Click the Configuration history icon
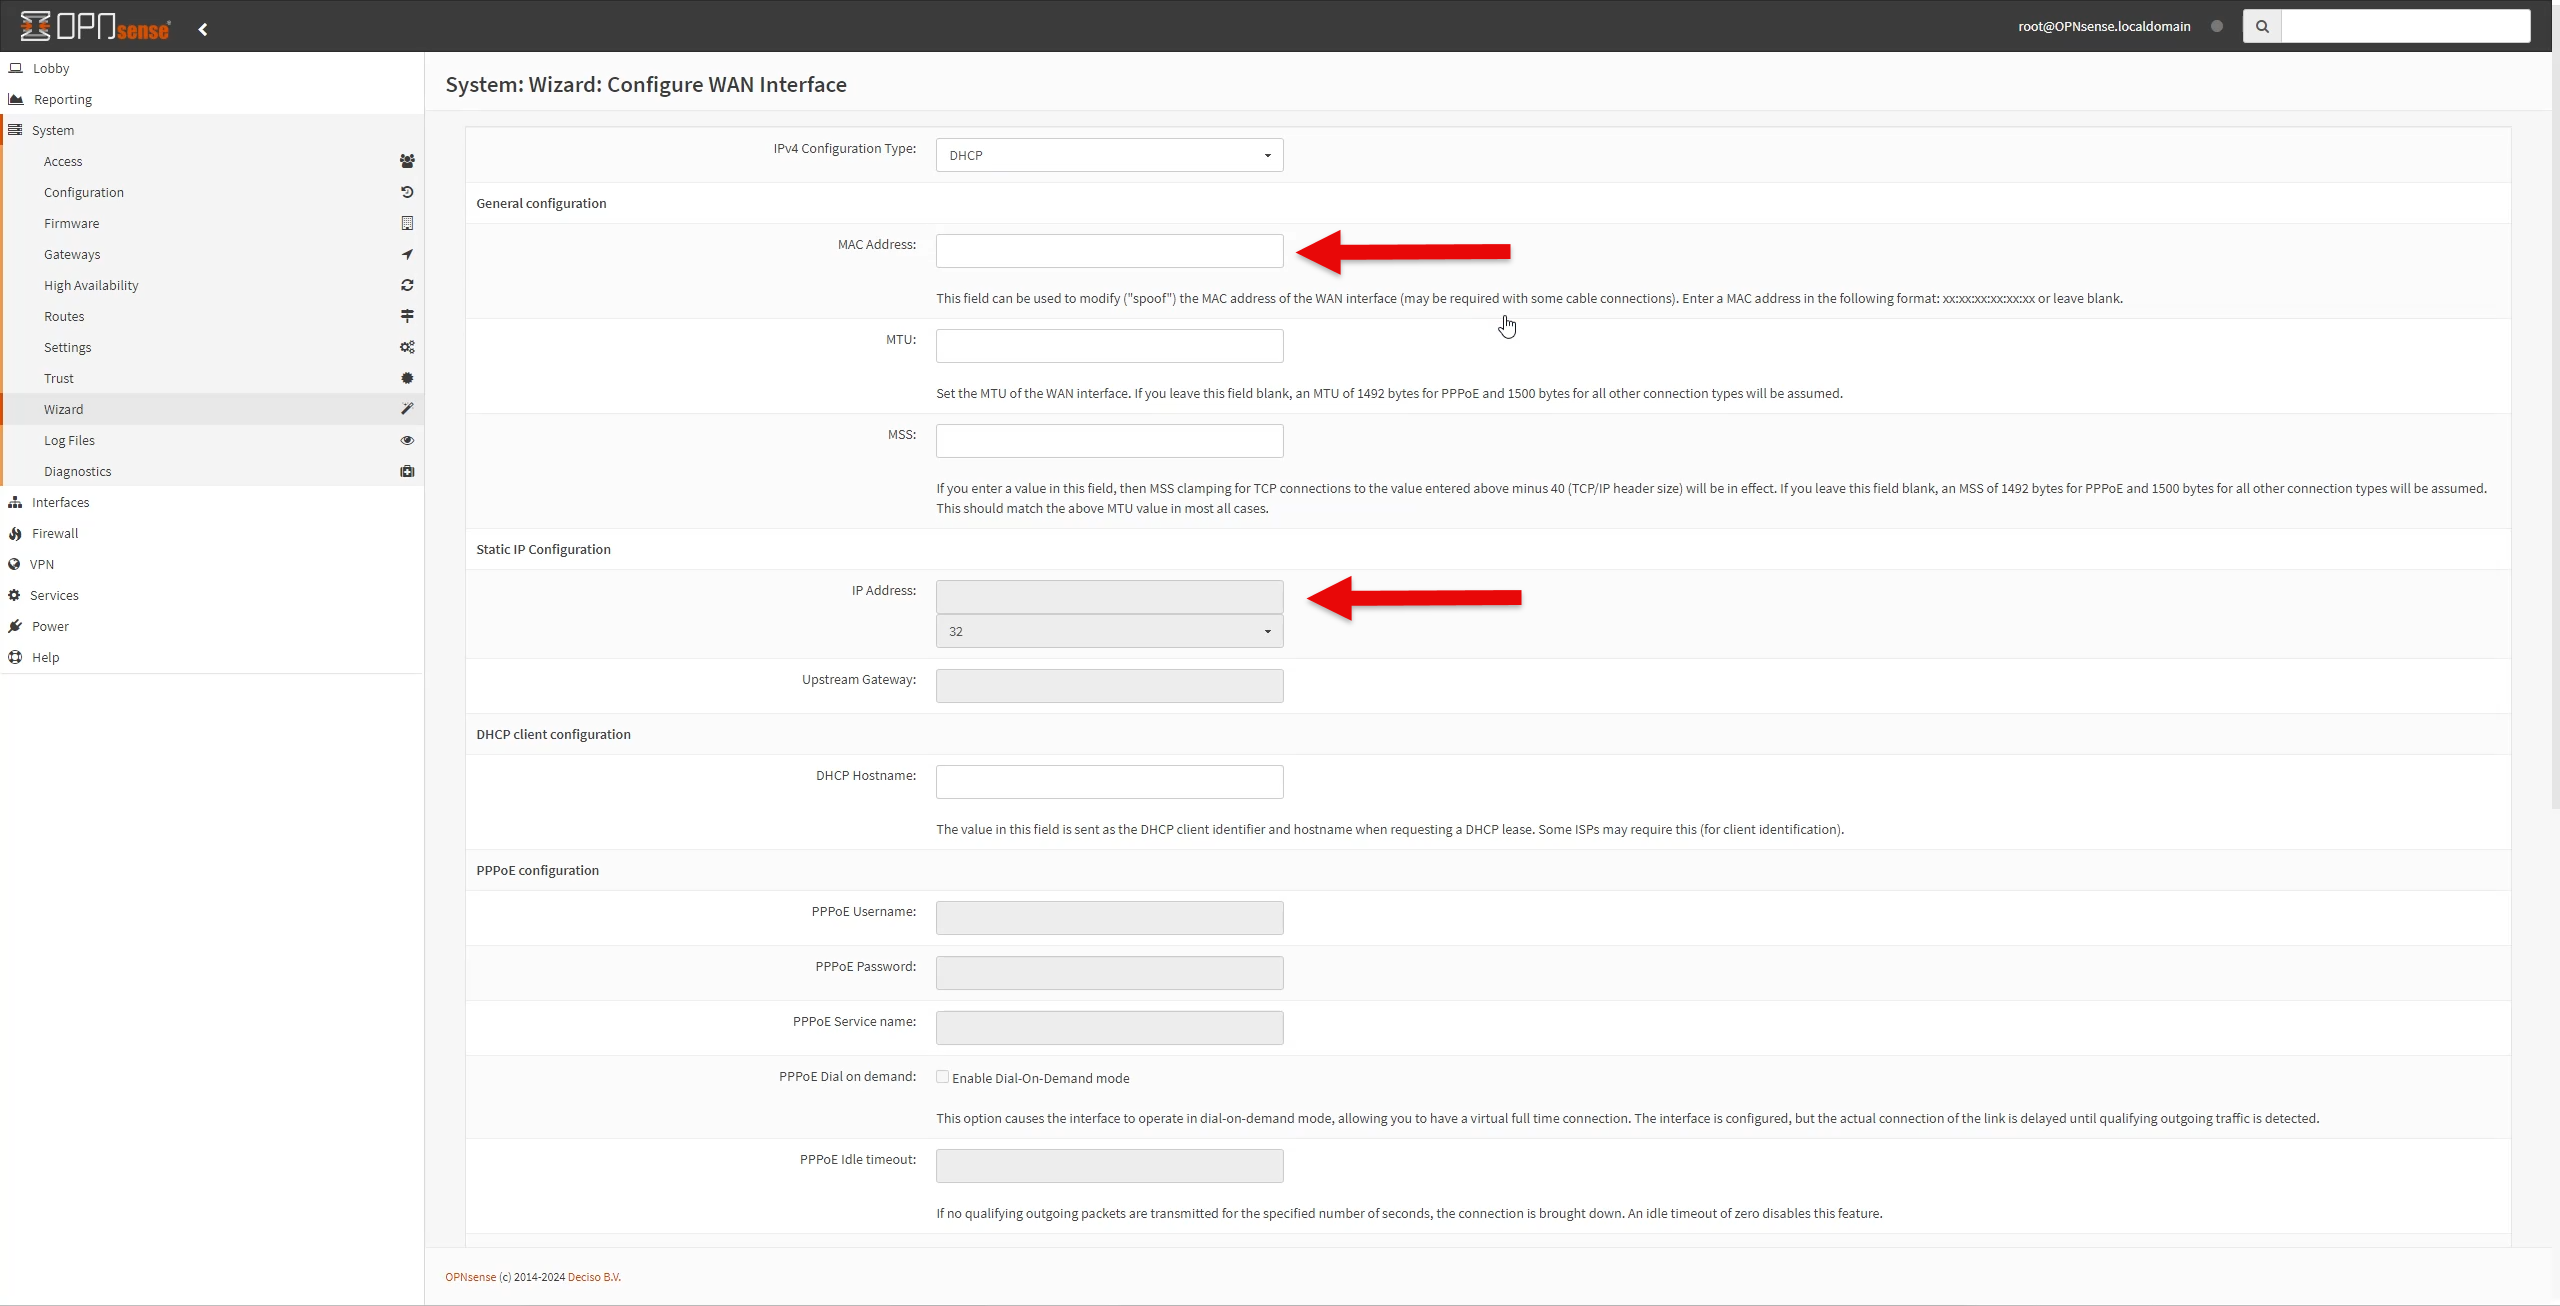Screen dimensions: 2560x1306 tap(407, 192)
